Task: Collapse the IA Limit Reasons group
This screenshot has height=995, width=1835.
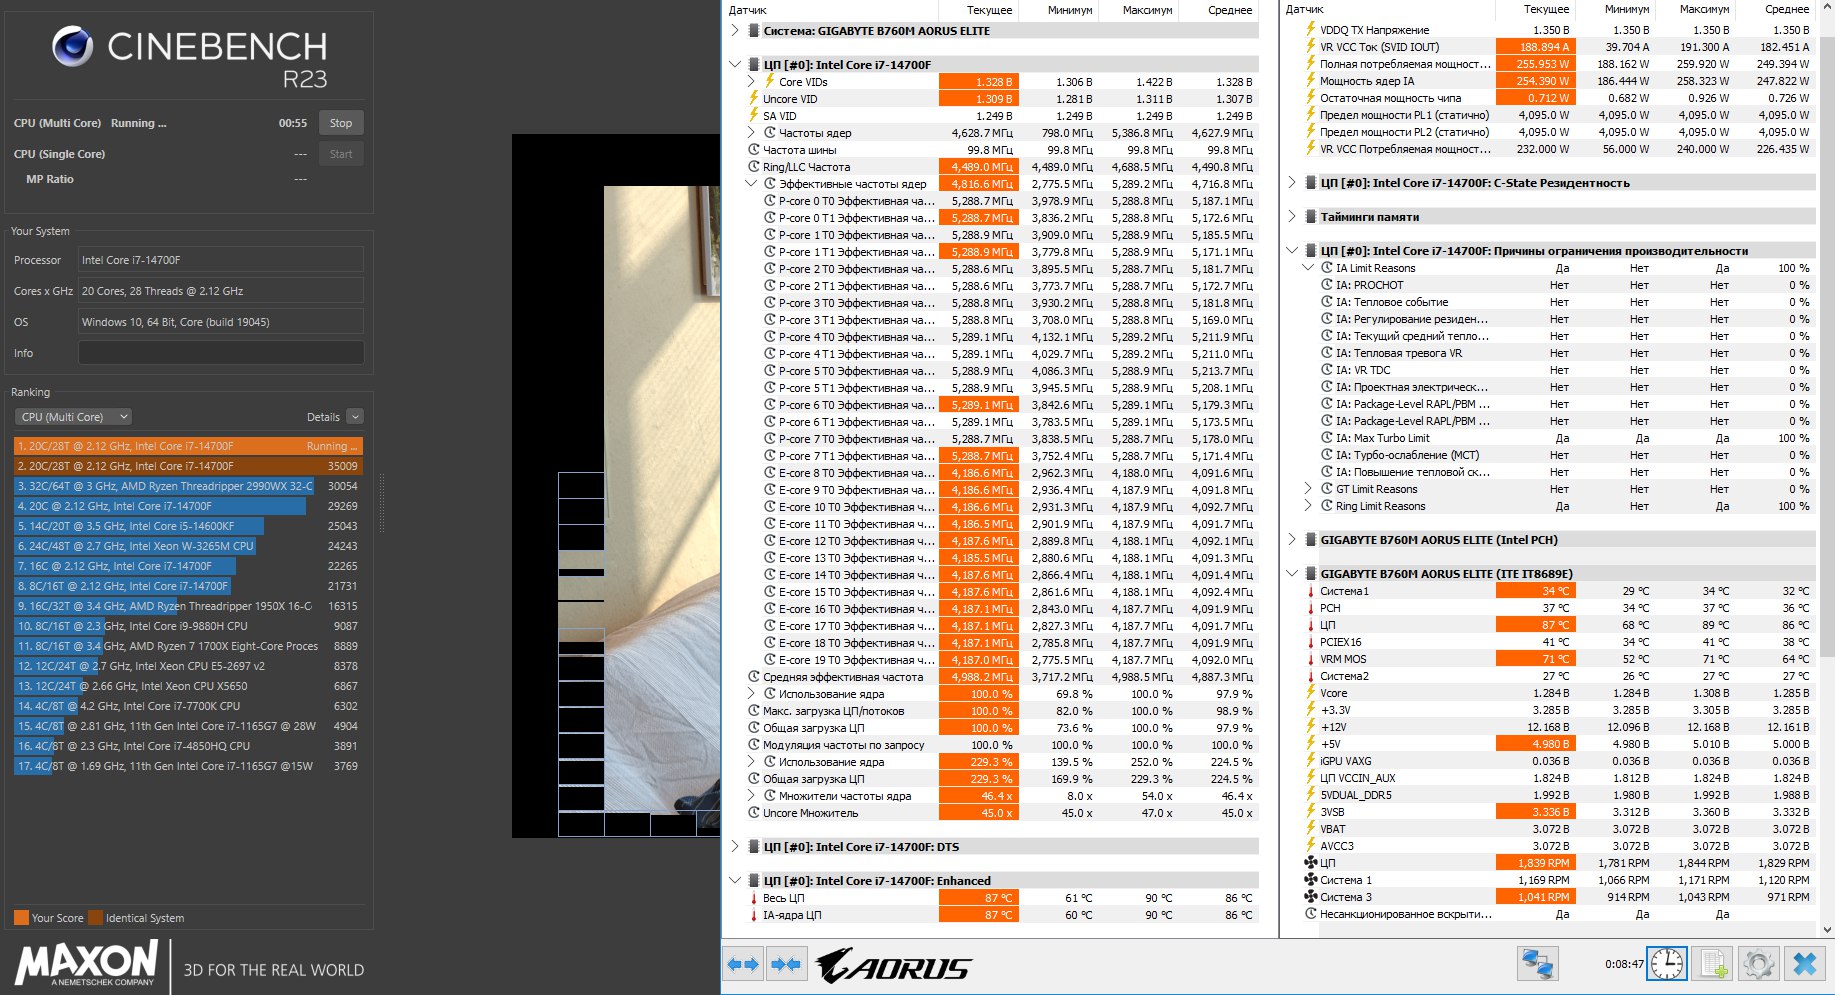Action: click(x=1308, y=268)
